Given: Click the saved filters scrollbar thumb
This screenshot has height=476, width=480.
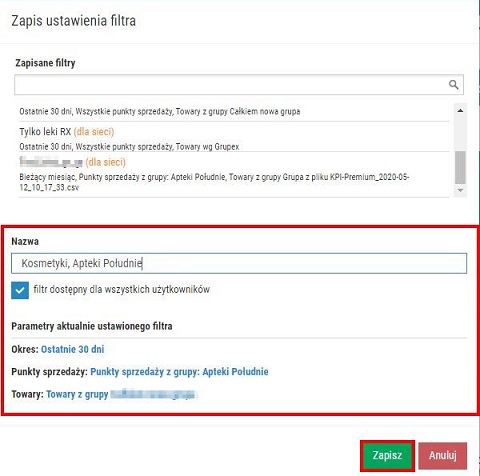Looking at the screenshot, I should (x=460, y=167).
